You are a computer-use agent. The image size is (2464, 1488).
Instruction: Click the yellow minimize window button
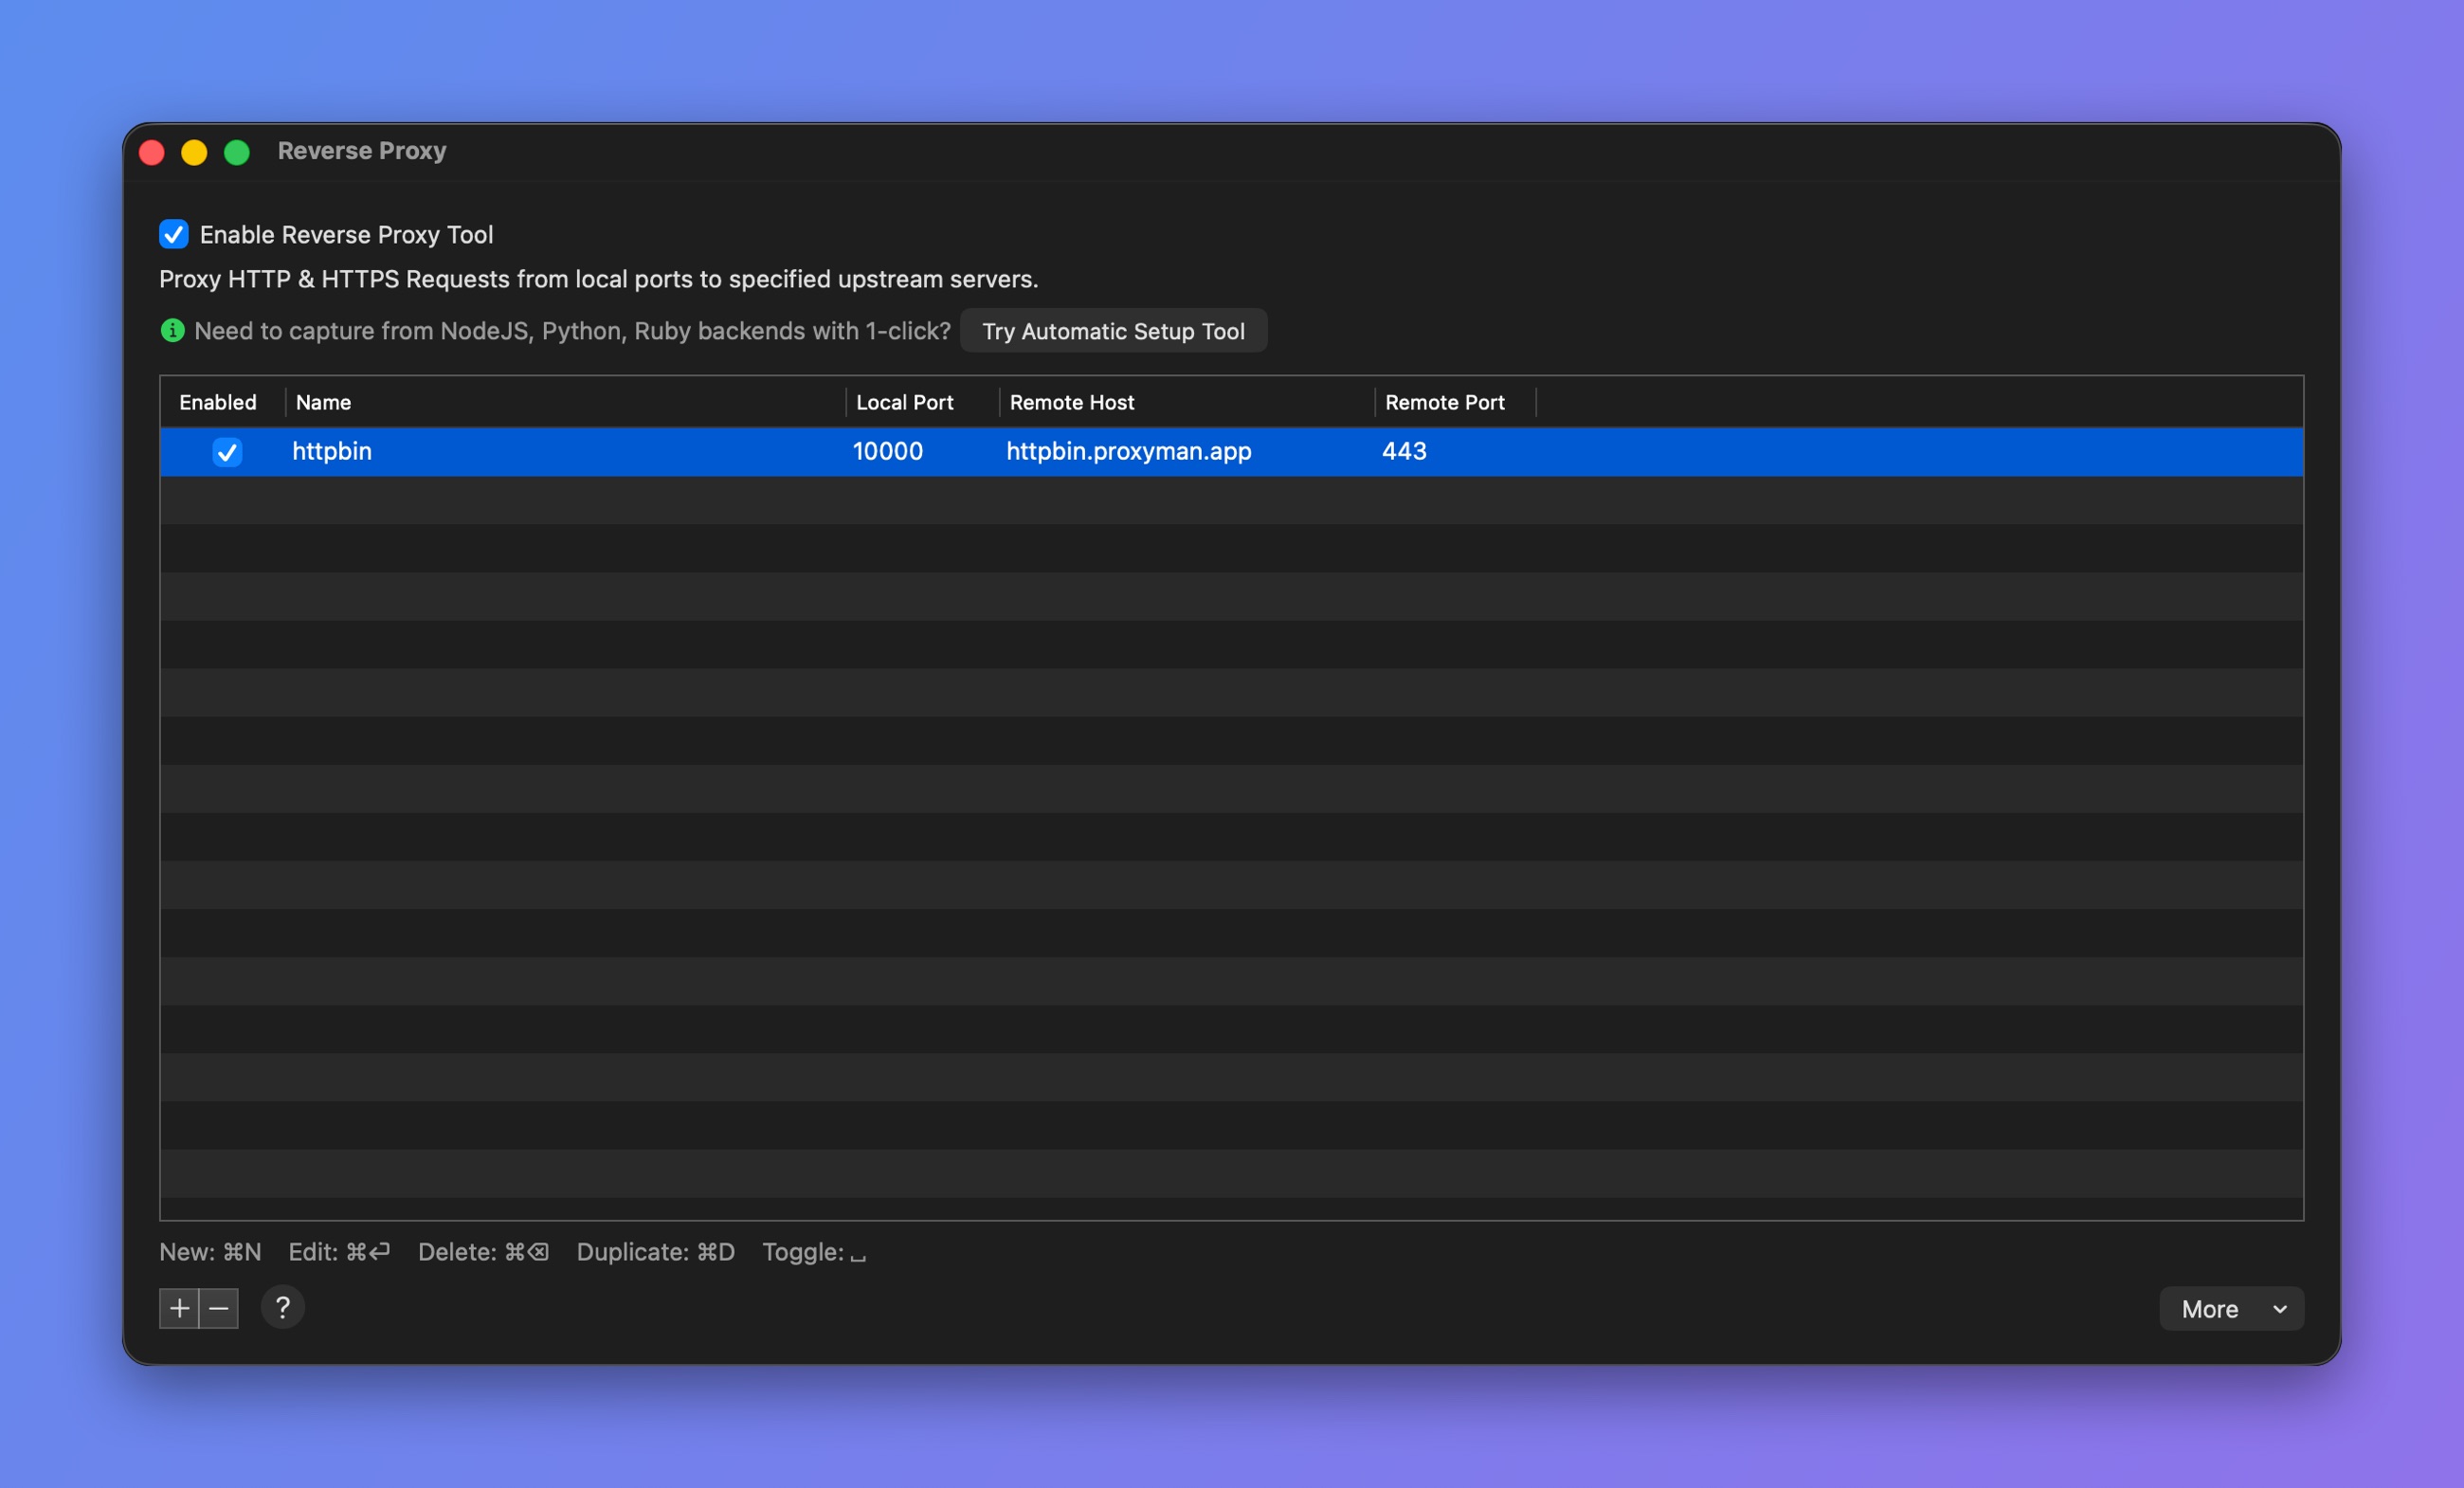point(194,152)
